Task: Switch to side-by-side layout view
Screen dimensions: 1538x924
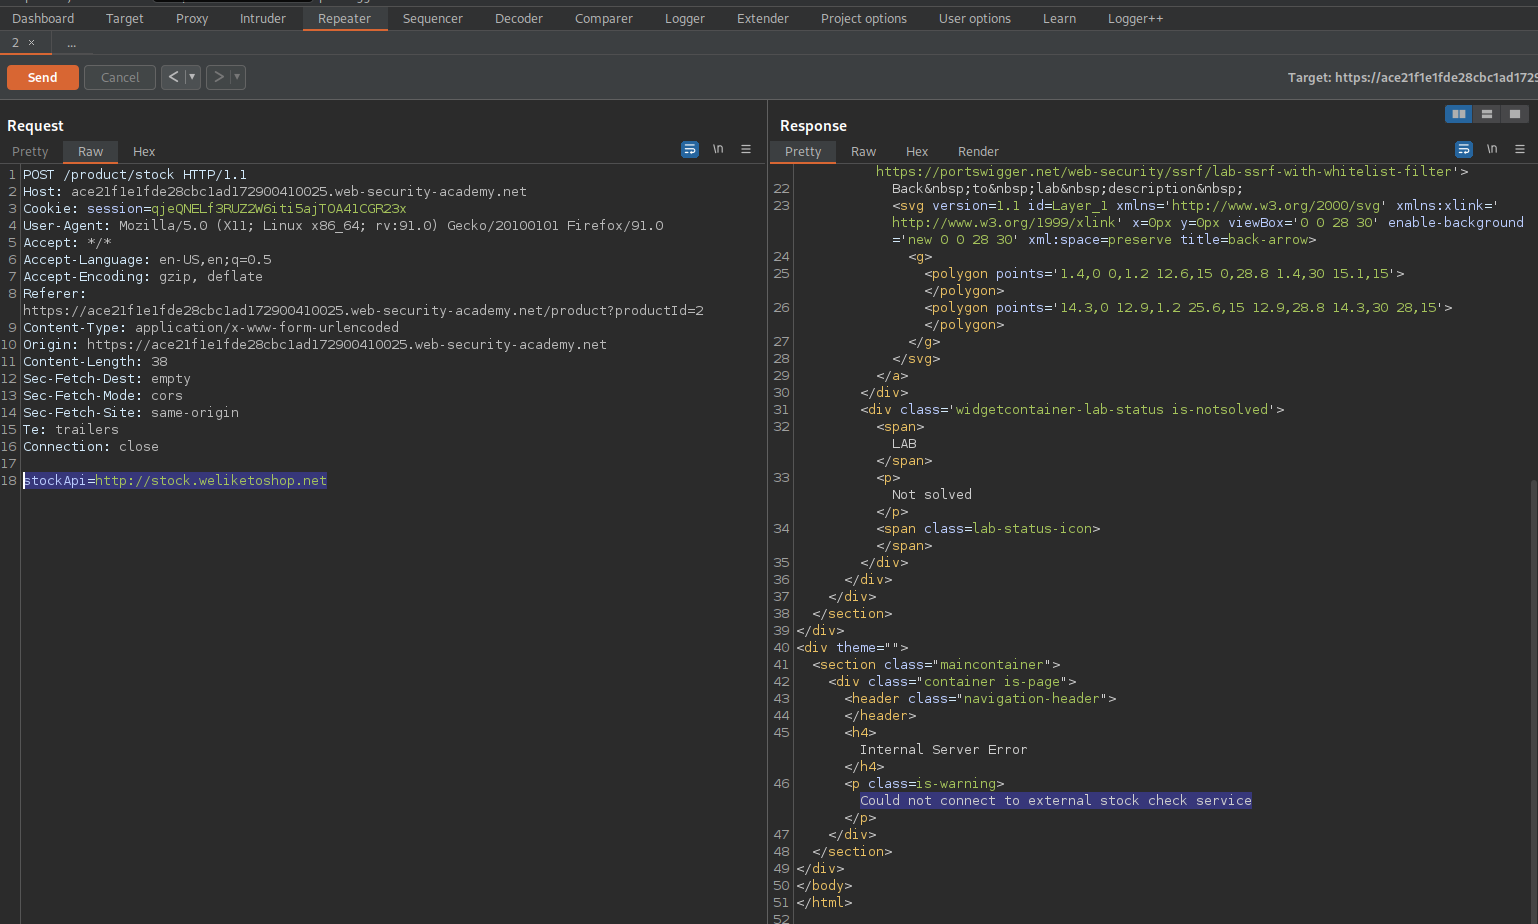Action: (x=1459, y=114)
